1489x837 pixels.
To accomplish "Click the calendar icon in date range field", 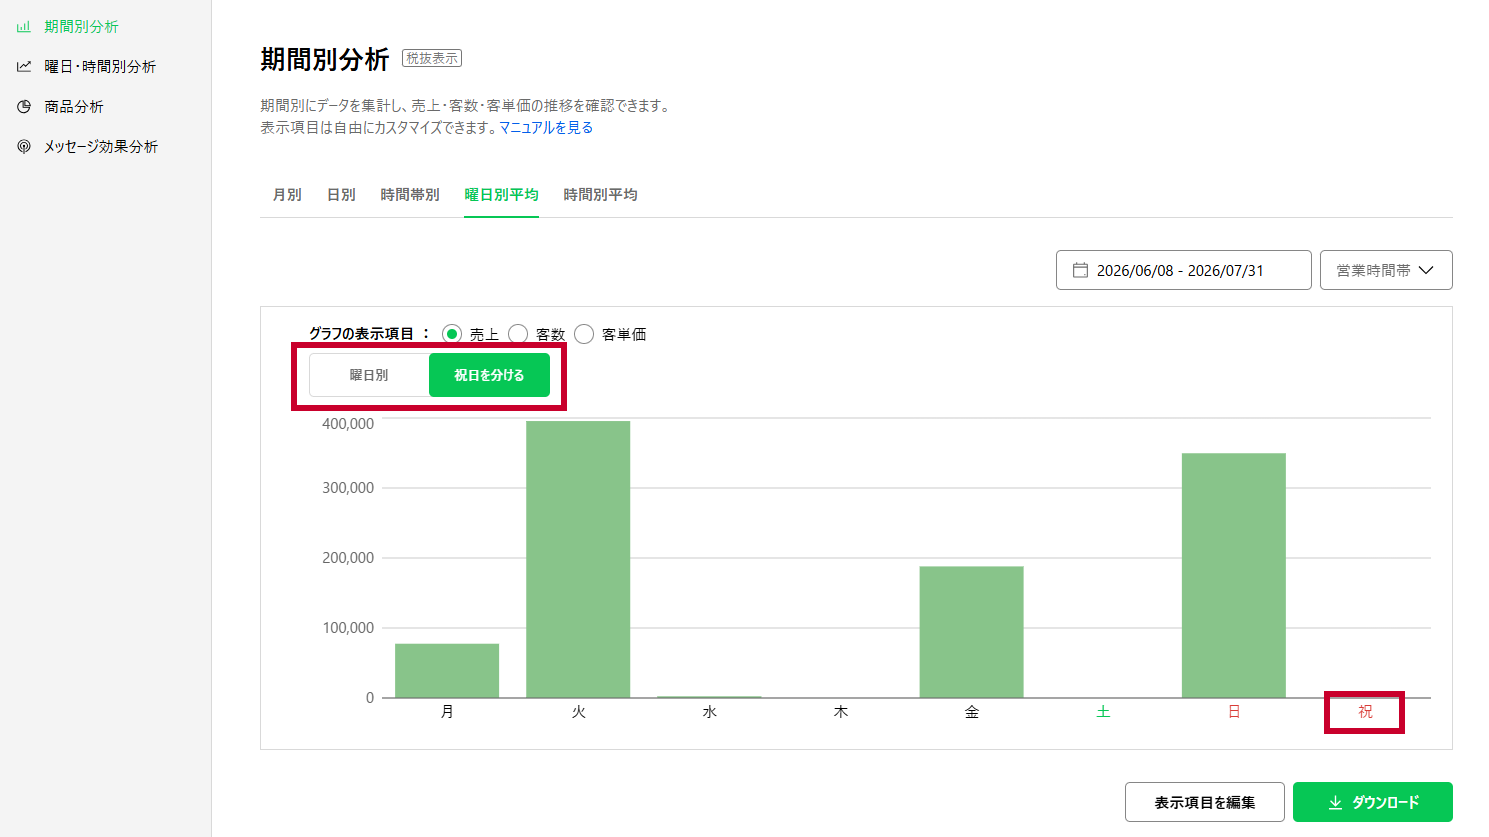I will [x=1080, y=270].
